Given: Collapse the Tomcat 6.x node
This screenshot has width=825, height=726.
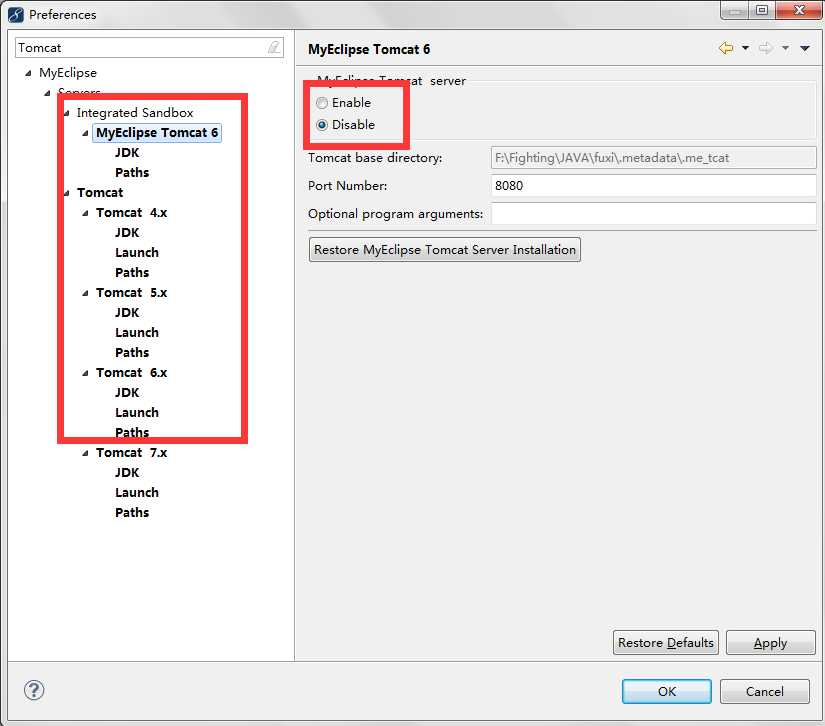Looking at the screenshot, I should pos(85,373).
